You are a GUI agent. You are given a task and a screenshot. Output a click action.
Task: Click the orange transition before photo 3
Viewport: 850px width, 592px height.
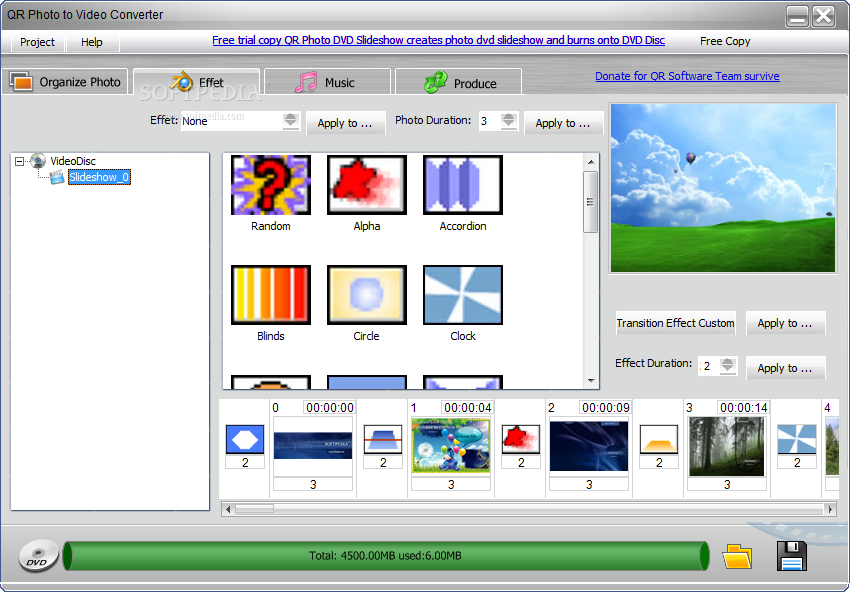point(659,439)
